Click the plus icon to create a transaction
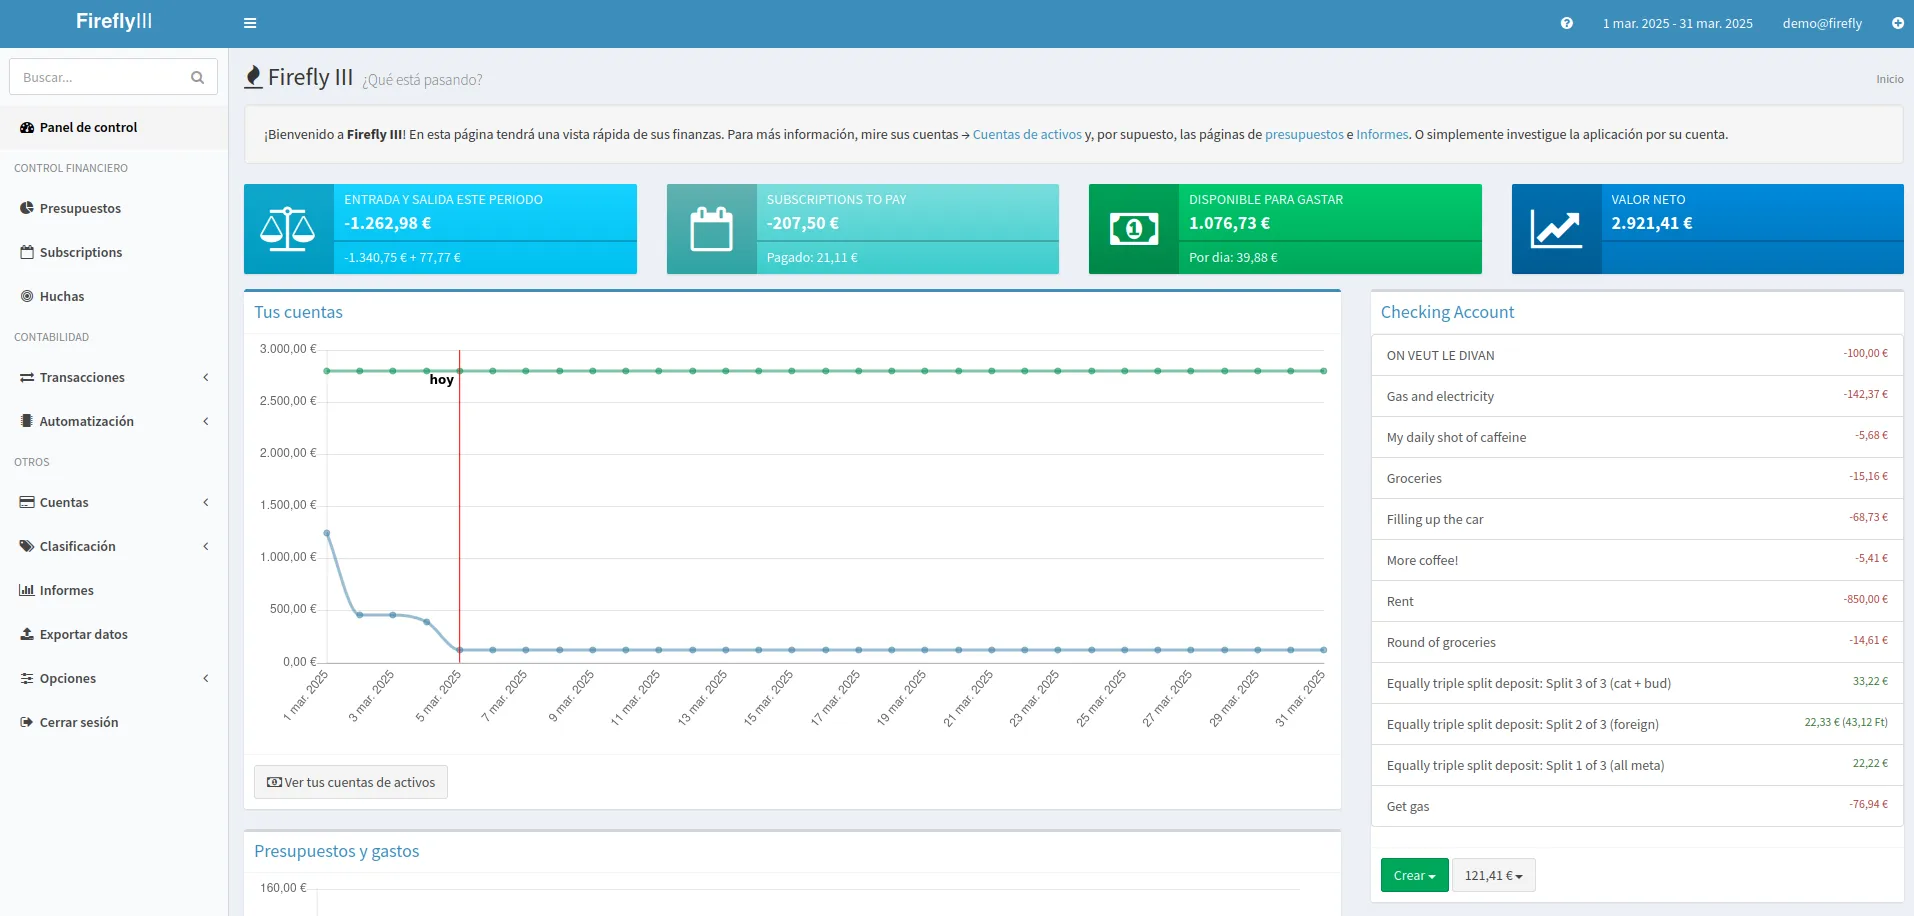Image resolution: width=1914 pixels, height=916 pixels. click(1898, 22)
